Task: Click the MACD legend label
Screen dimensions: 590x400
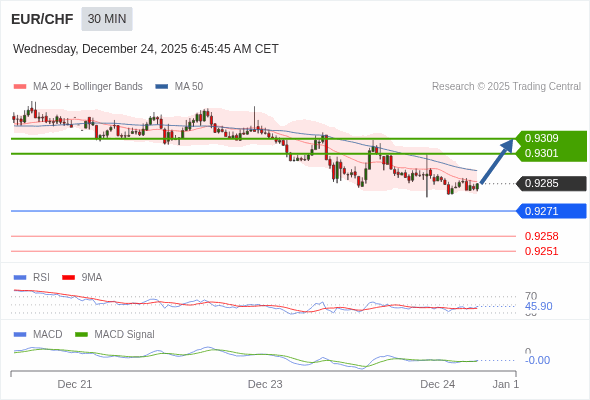Action: click(48, 335)
